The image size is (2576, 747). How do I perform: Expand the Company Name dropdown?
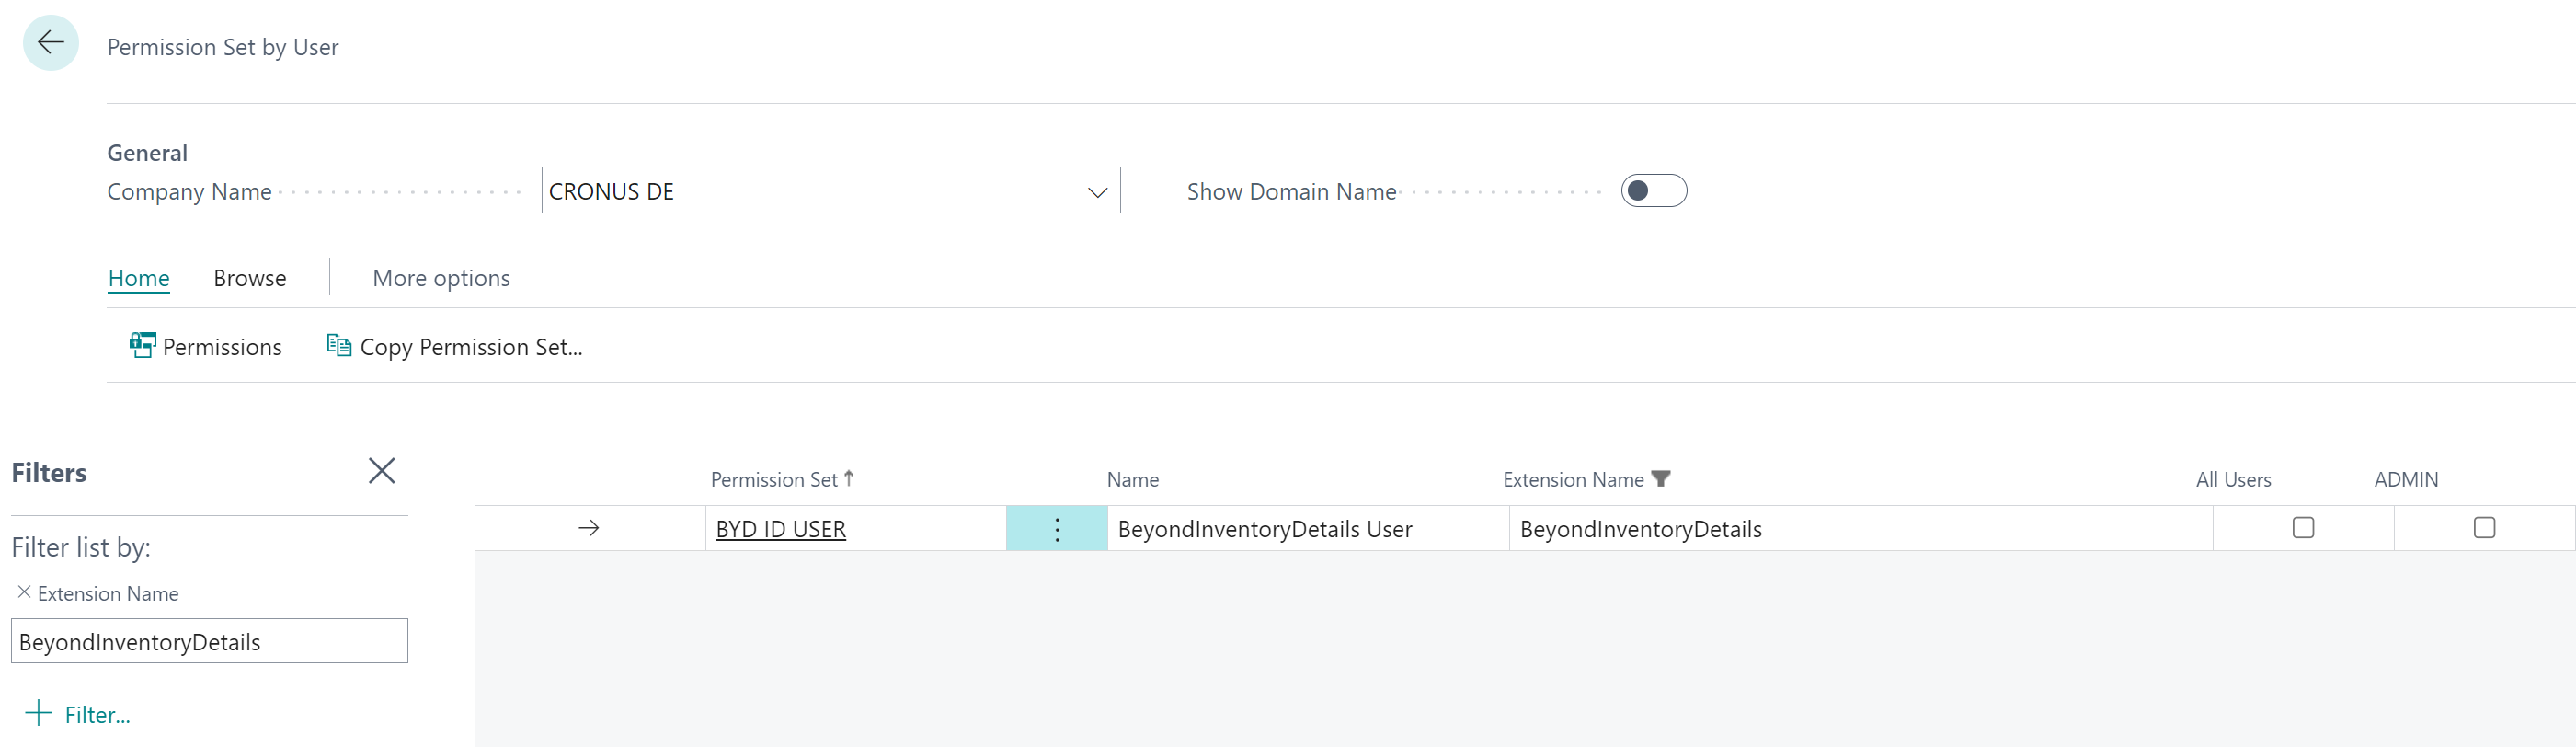pos(1097,192)
